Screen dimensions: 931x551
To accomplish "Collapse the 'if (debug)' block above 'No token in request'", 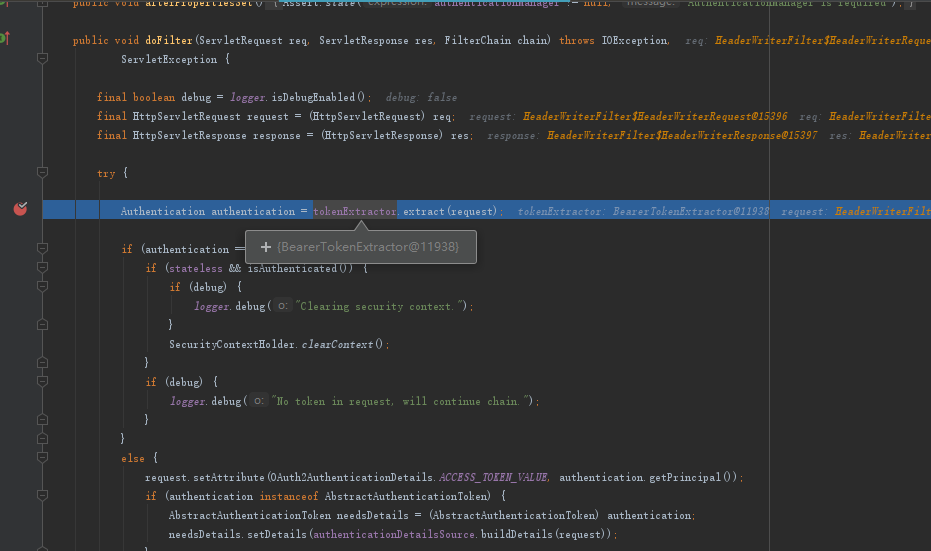I will click(42, 381).
